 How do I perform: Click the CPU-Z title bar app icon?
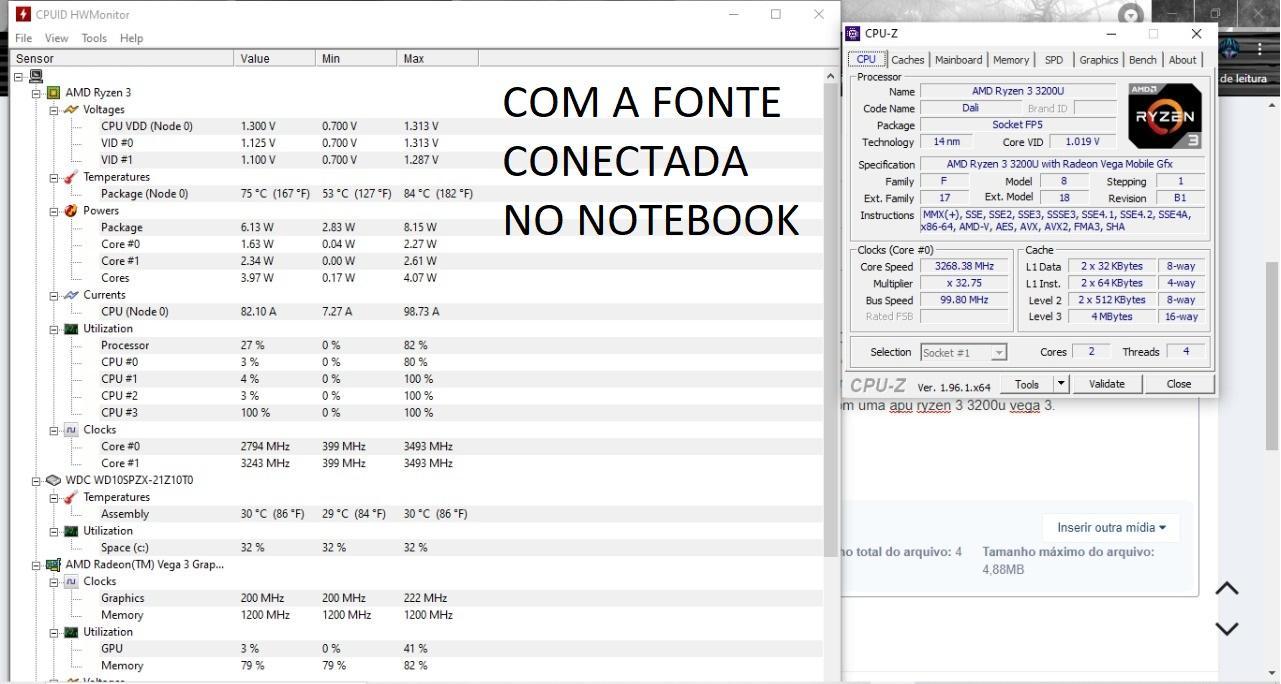coord(853,33)
